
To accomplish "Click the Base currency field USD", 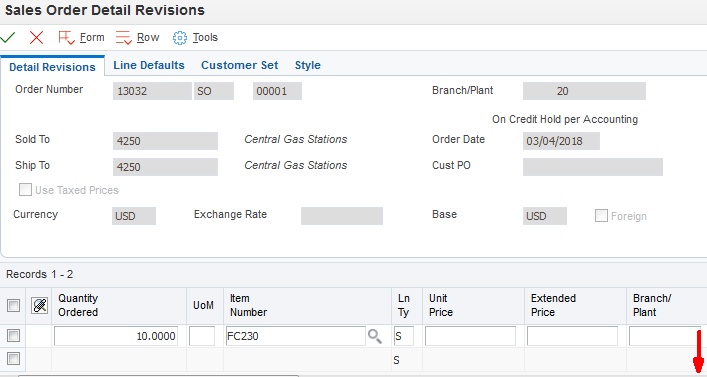I will point(545,216).
